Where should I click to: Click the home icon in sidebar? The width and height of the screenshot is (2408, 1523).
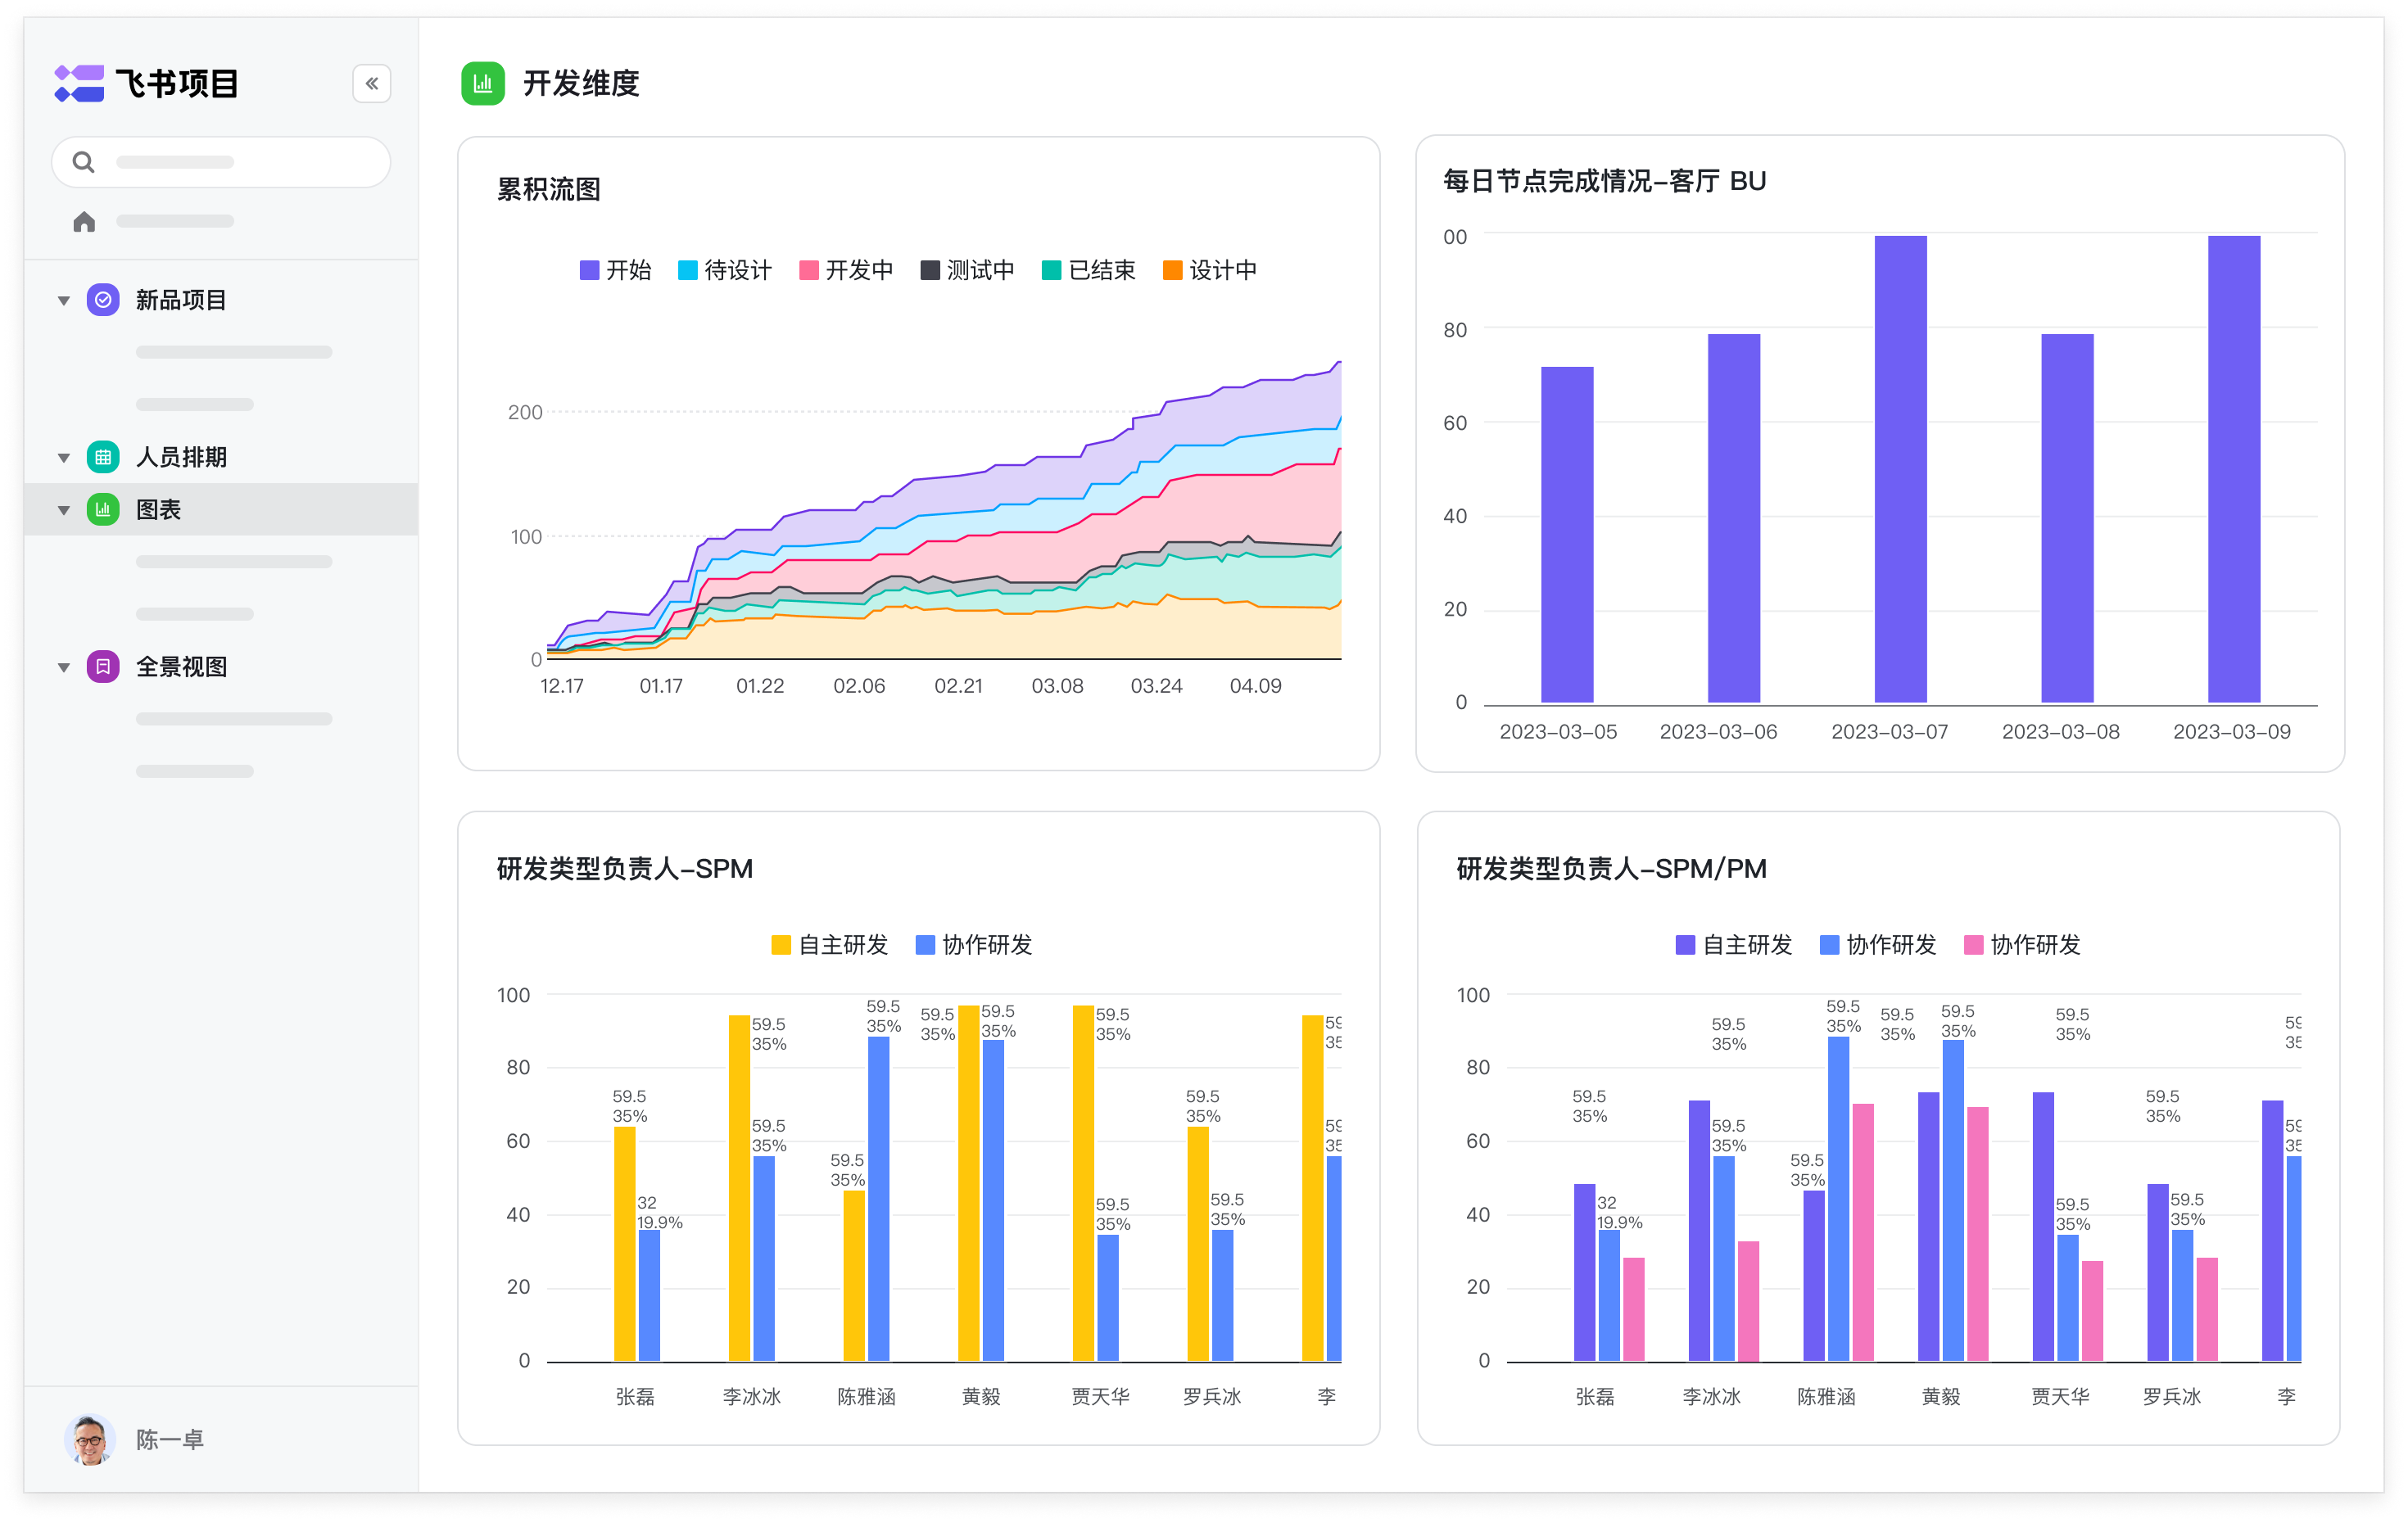[84, 221]
